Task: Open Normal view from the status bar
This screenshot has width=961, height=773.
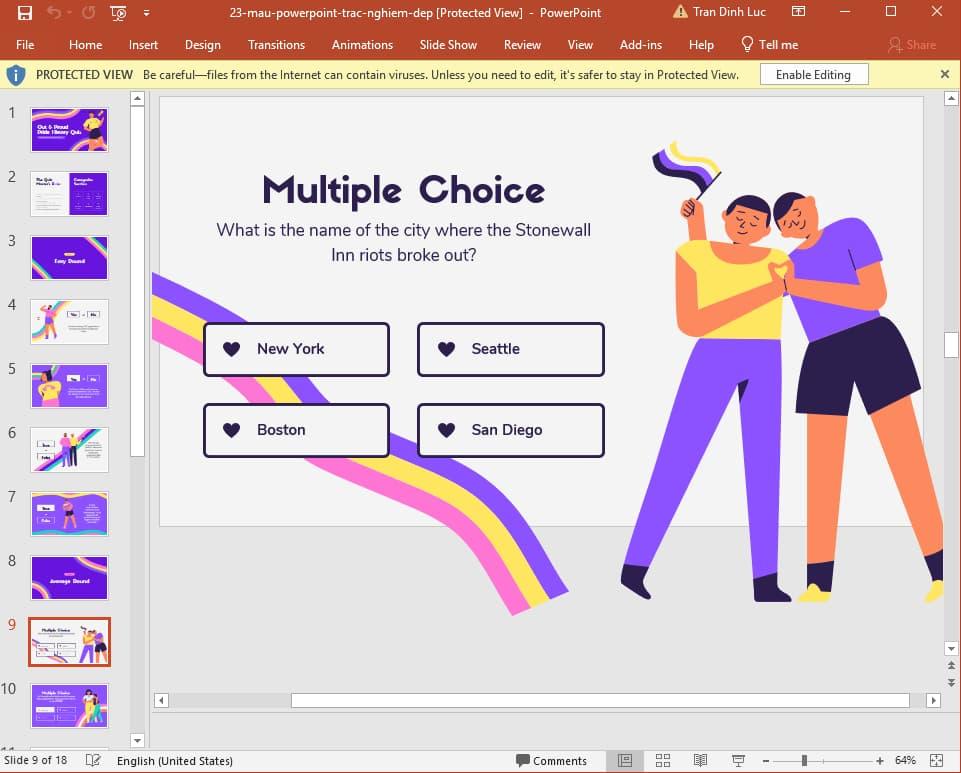Action: (x=624, y=761)
